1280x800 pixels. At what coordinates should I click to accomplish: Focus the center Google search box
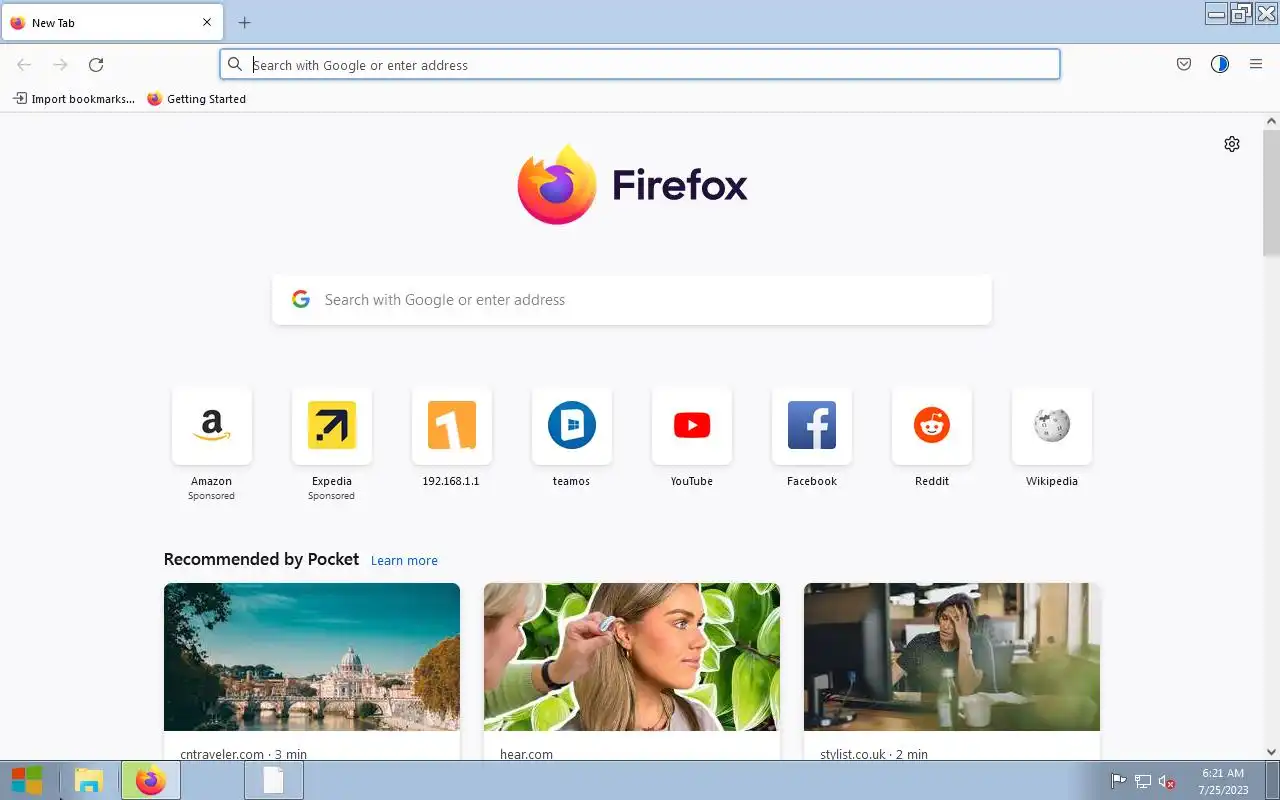point(632,300)
